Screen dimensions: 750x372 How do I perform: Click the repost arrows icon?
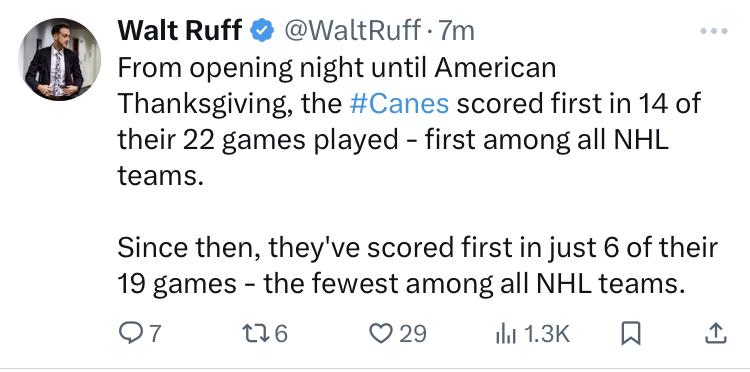254,334
